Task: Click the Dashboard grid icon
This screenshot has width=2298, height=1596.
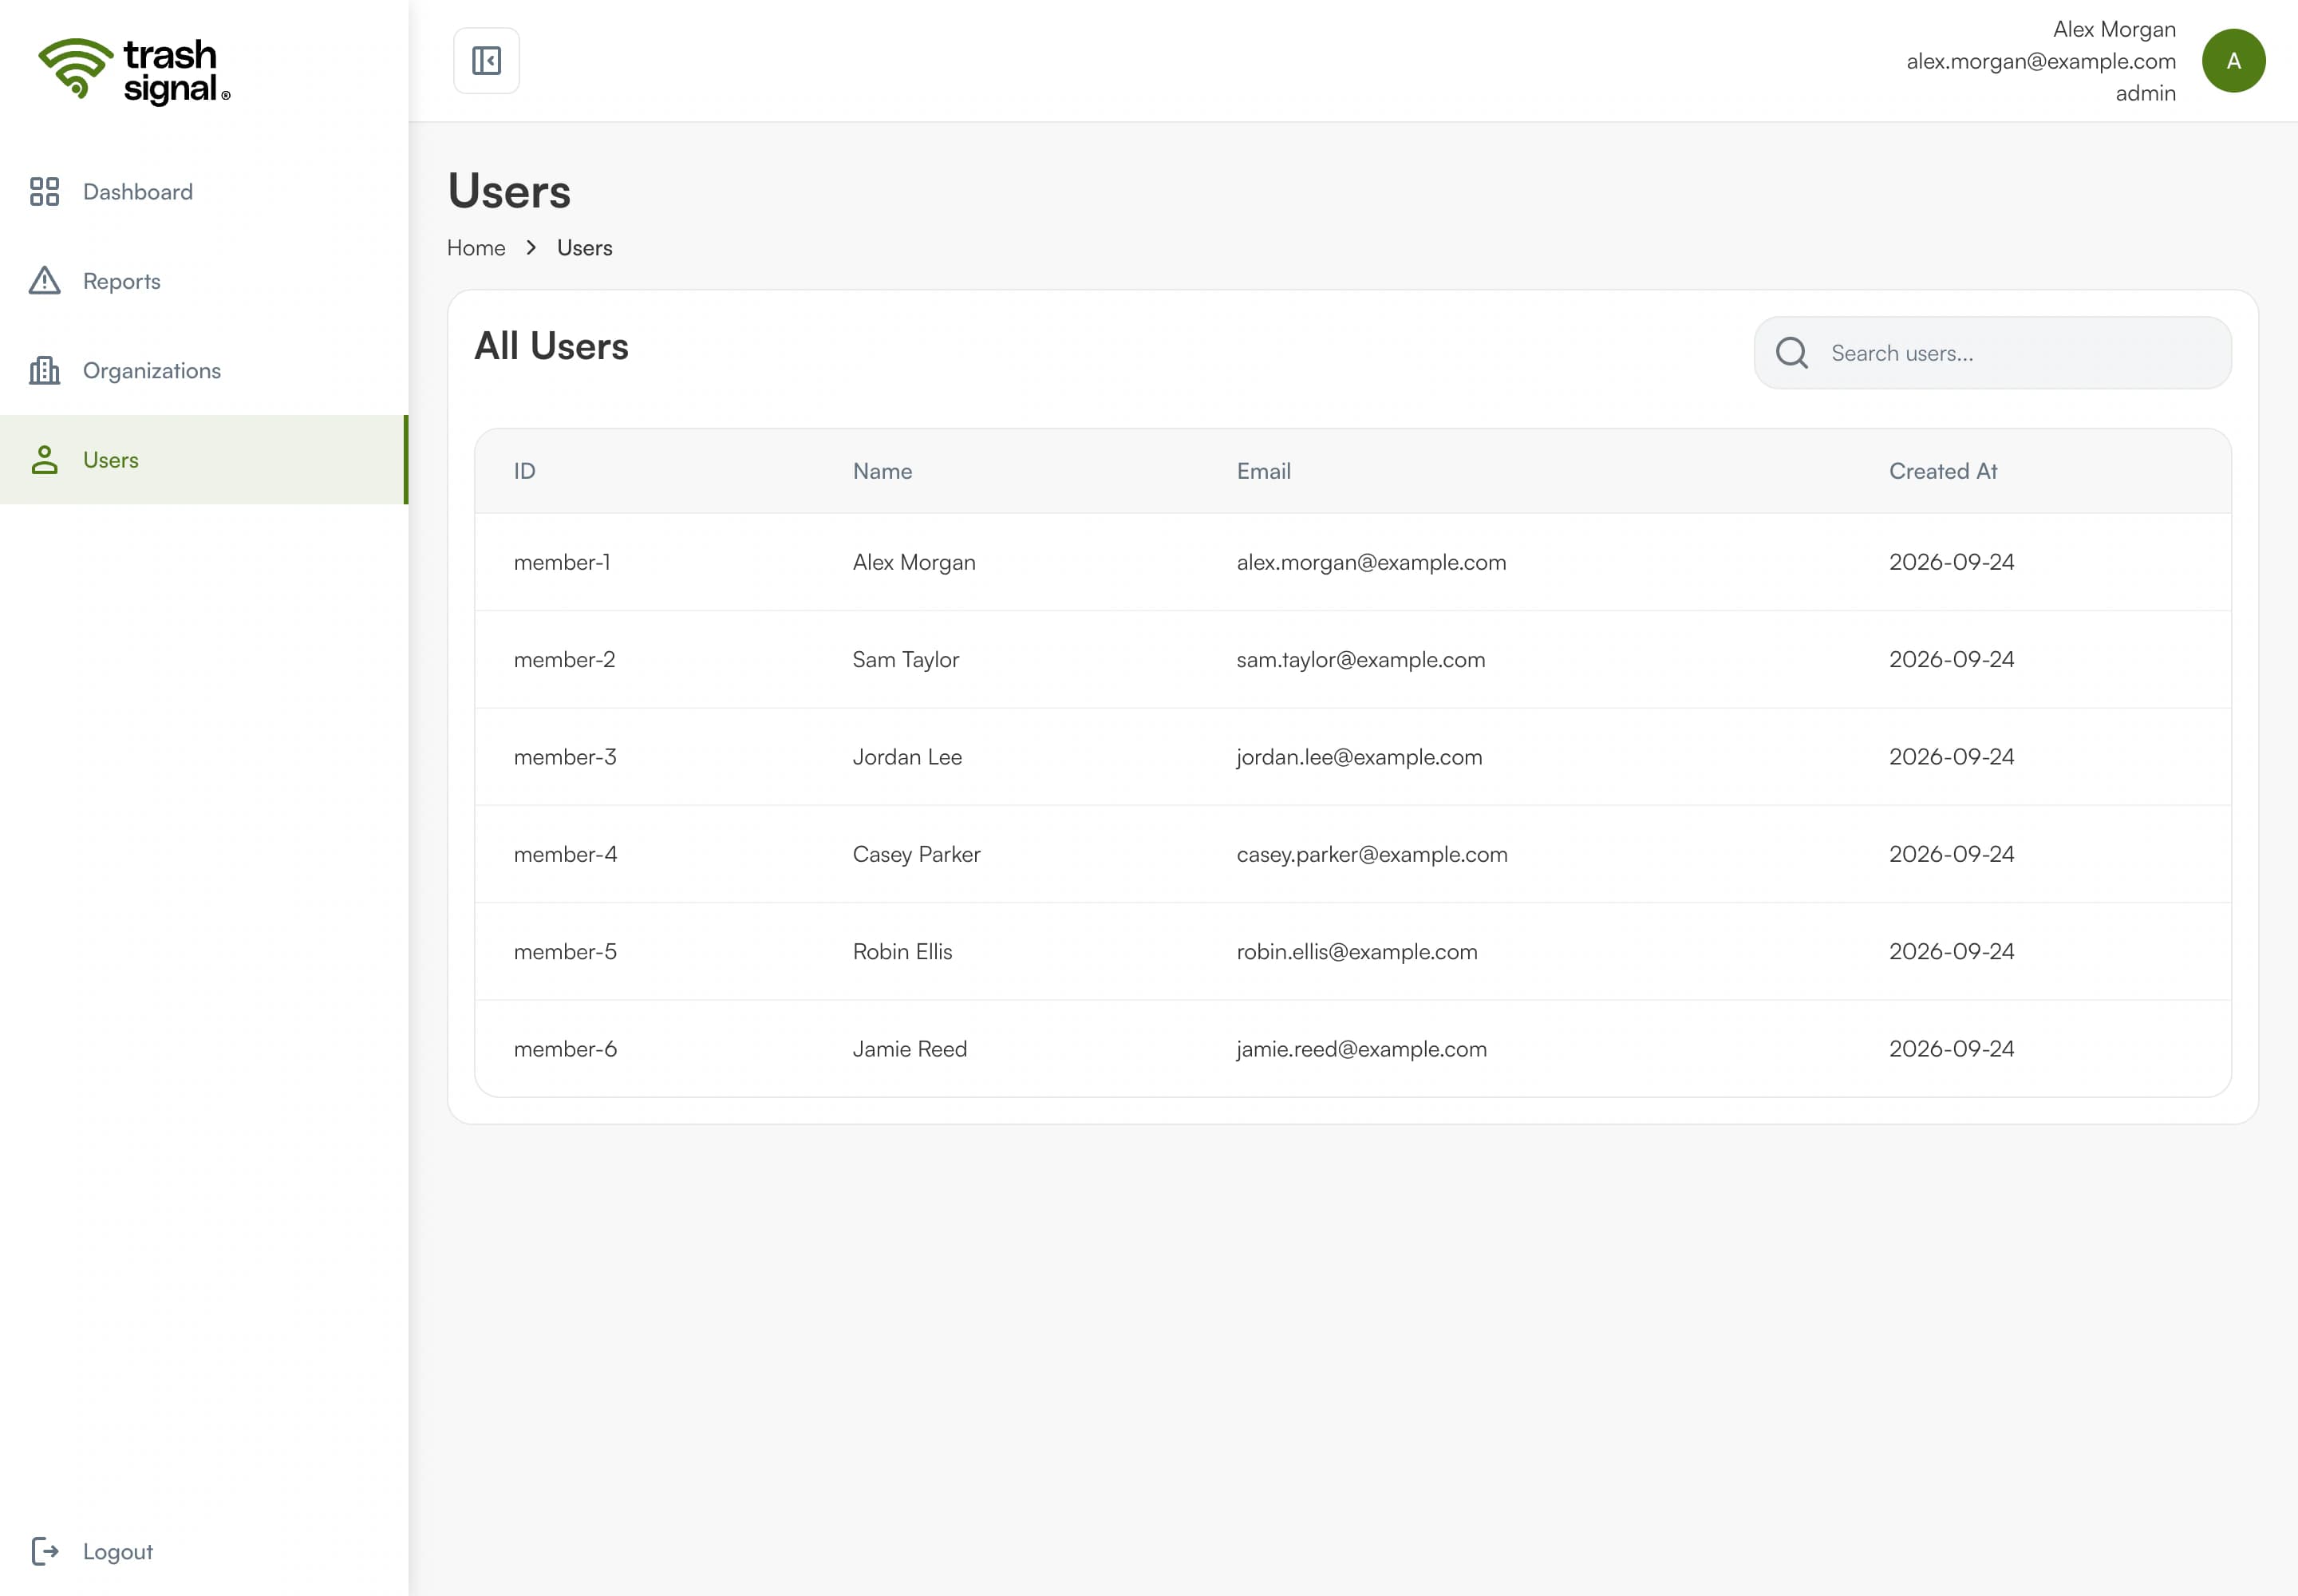Action: click(44, 191)
